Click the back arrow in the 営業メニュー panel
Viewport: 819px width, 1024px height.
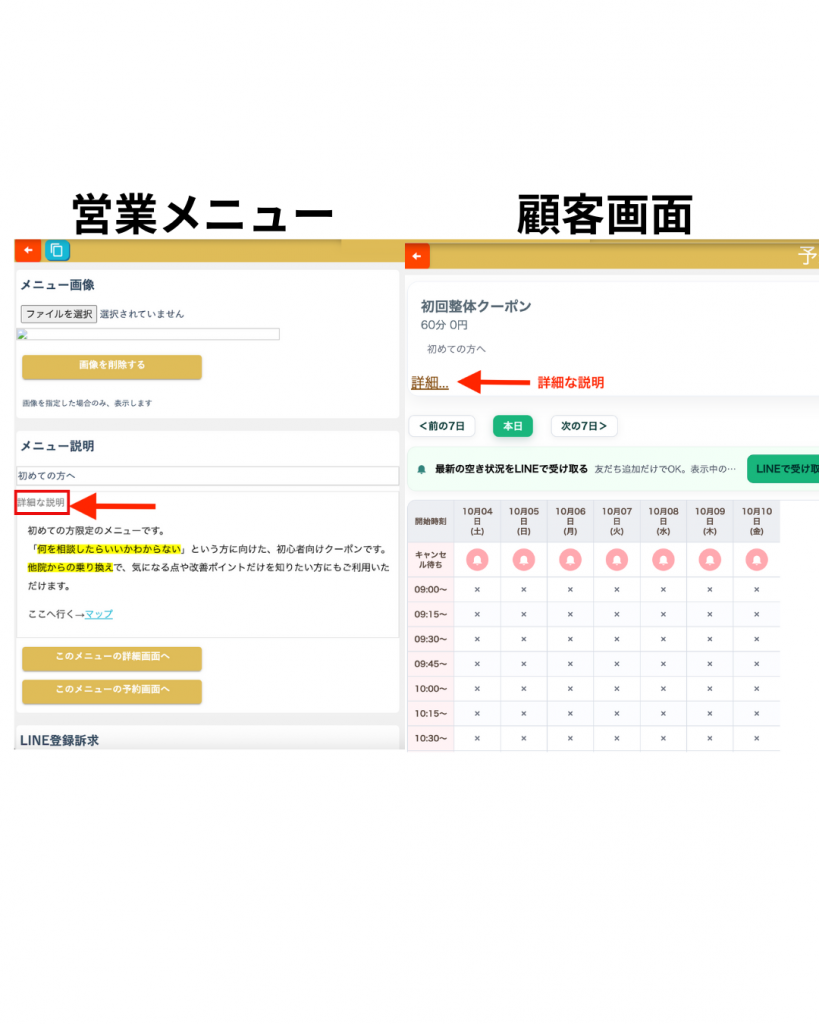(28, 250)
